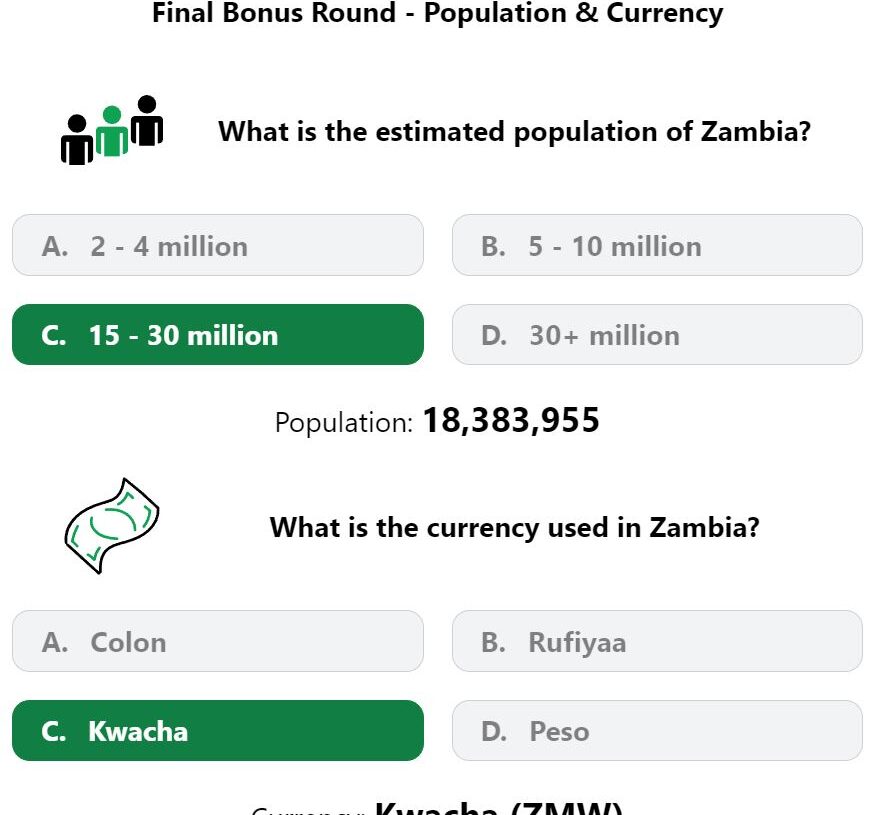The height and width of the screenshot is (815, 876).
Task: Select answer A. 2 - 4 million
Action: [x=218, y=245]
